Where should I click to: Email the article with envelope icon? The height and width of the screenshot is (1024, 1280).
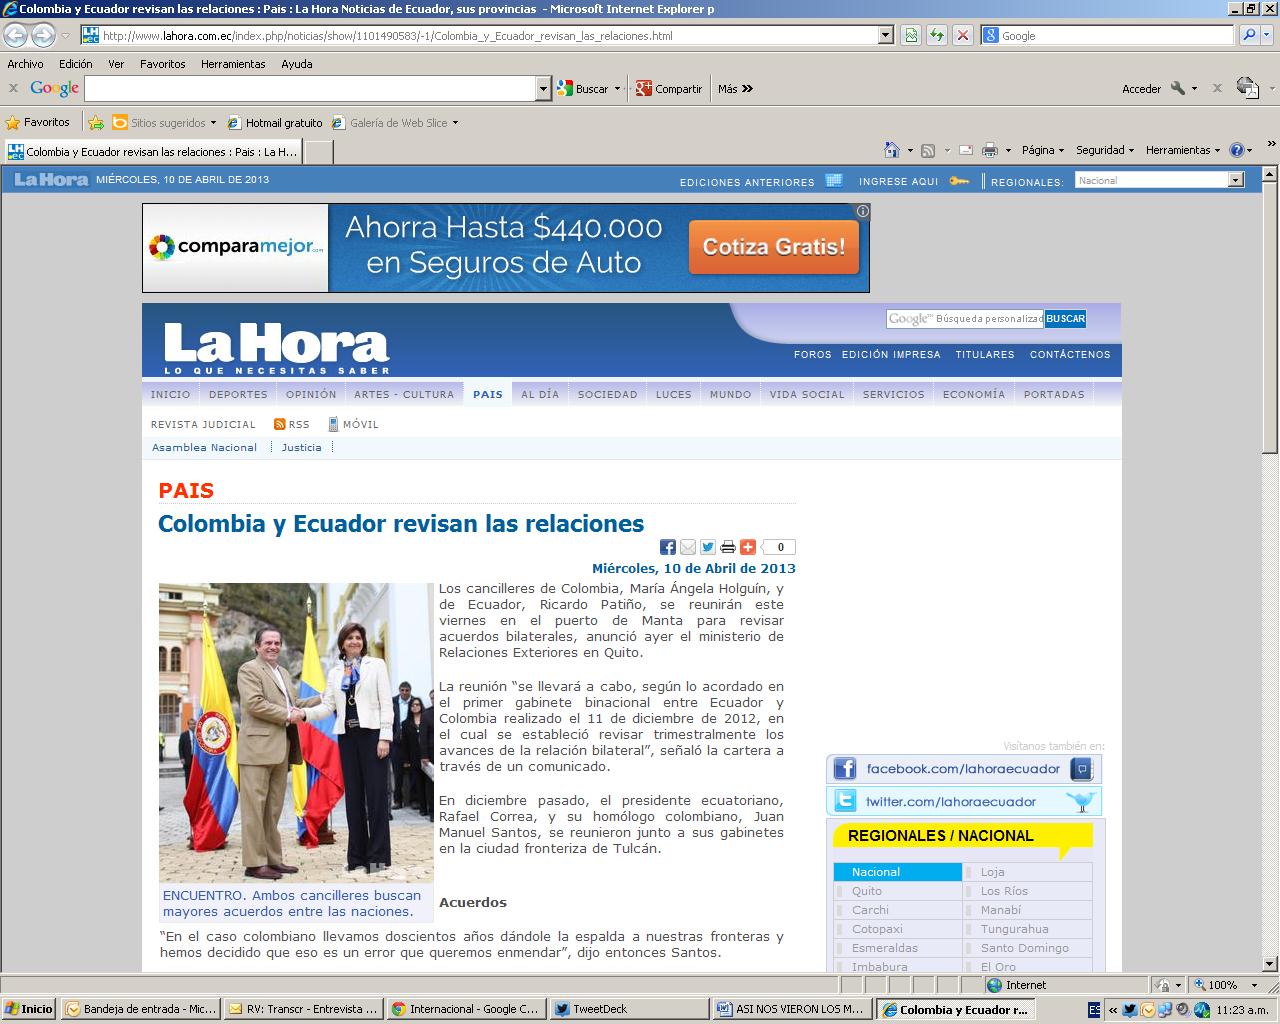688,547
